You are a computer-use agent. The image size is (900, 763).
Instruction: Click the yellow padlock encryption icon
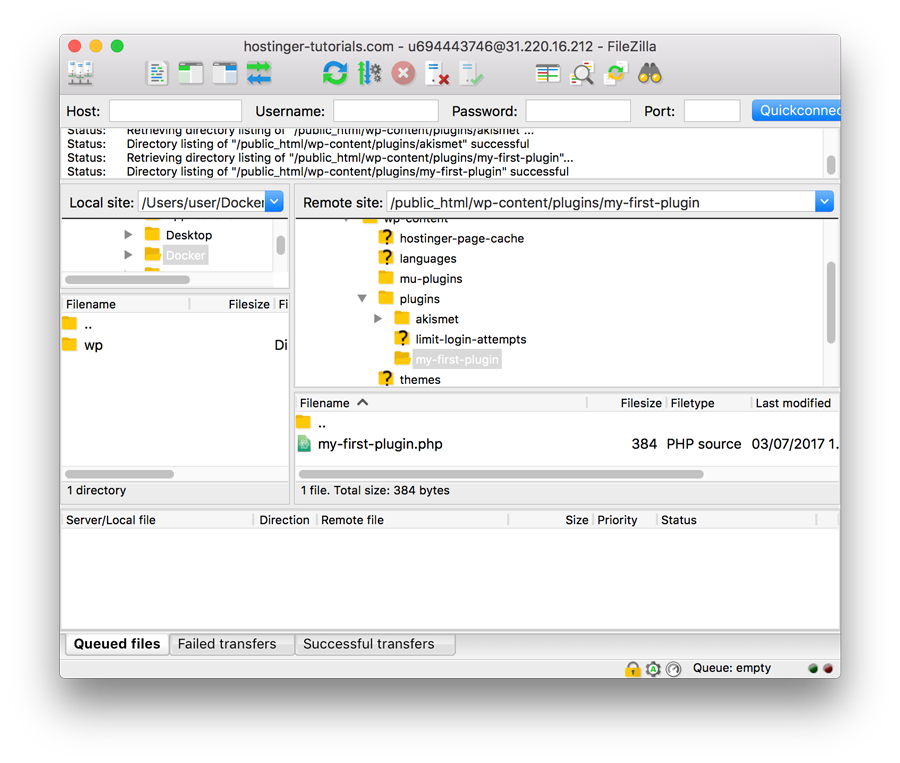coord(633,669)
